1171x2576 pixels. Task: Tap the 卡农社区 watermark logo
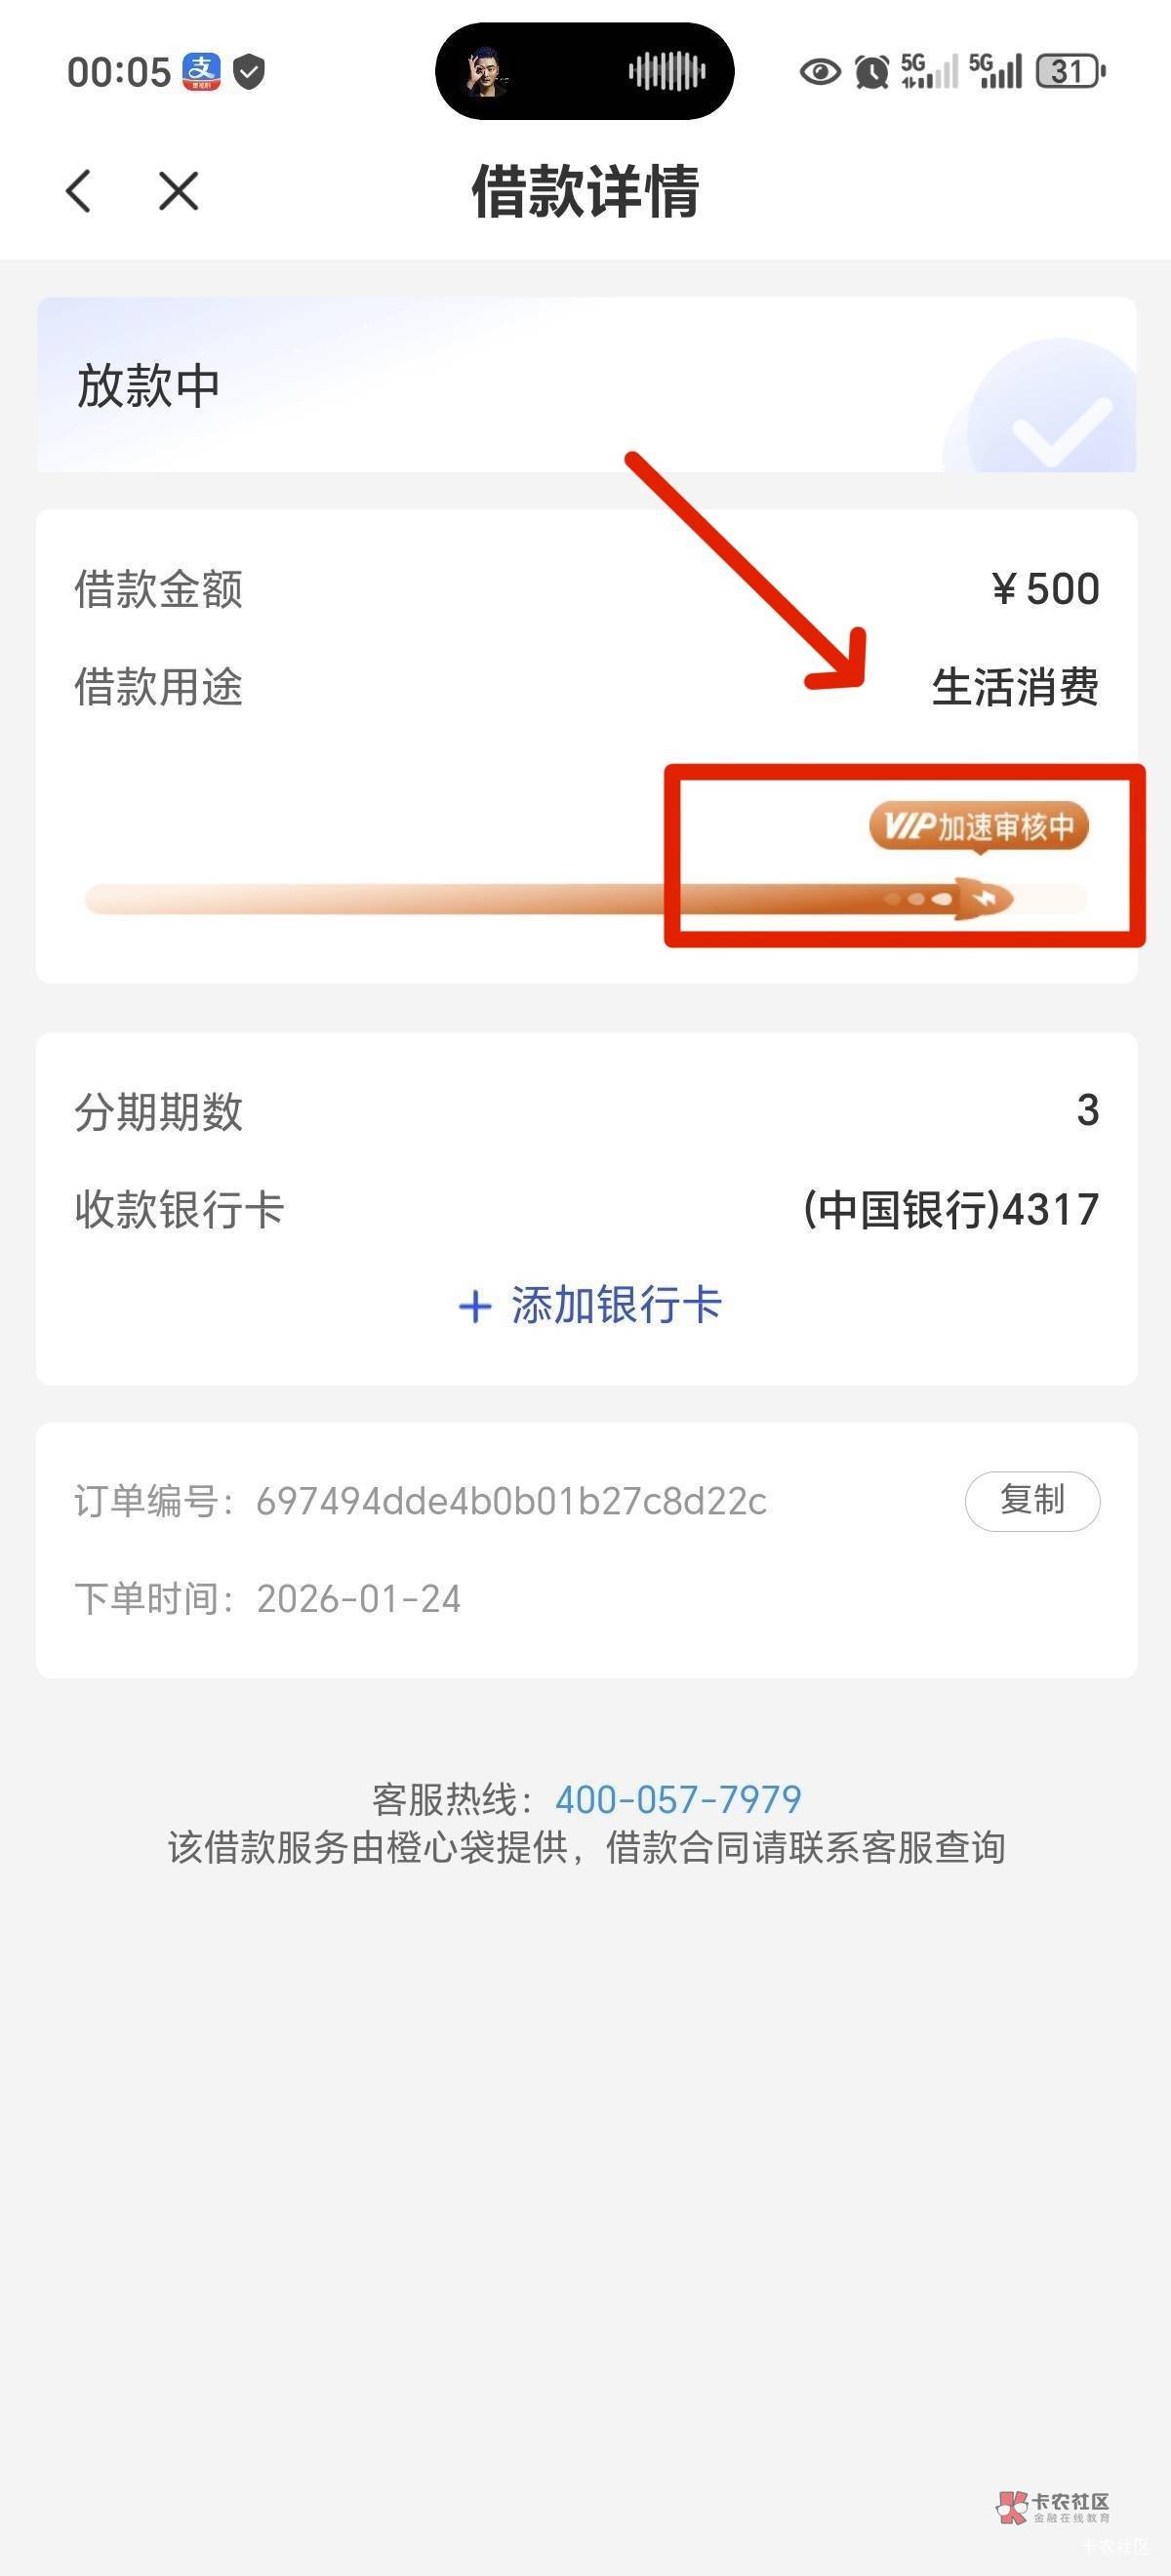tap(1054, 2508)
